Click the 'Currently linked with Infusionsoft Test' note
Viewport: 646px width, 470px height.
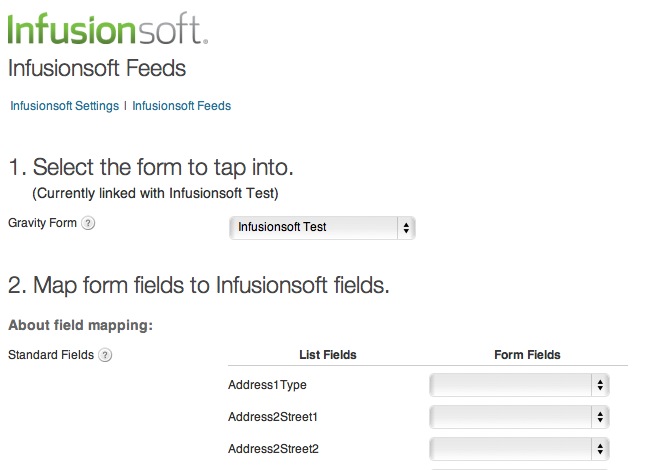(155, 193)
